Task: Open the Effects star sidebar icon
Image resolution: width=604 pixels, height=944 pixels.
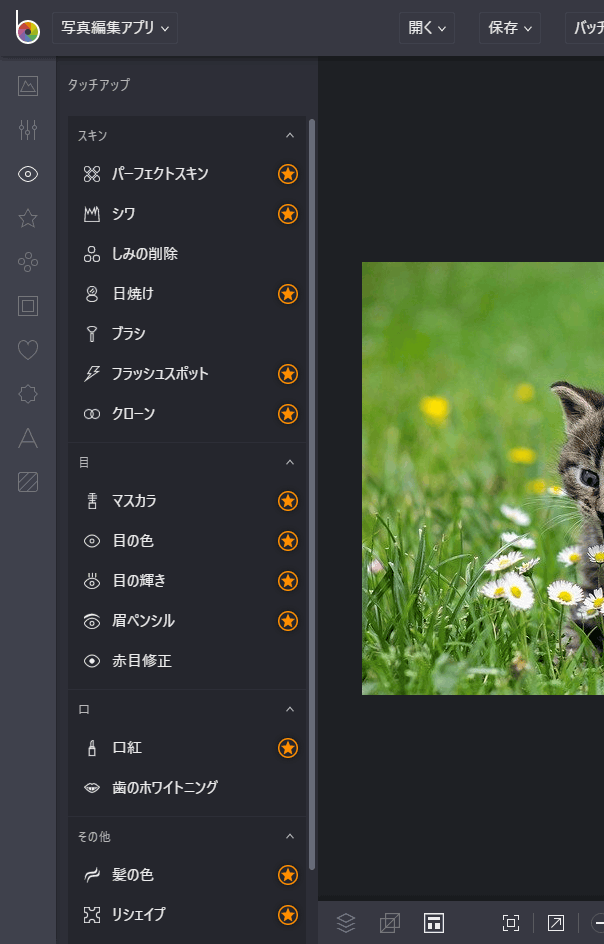Action: 28,218
